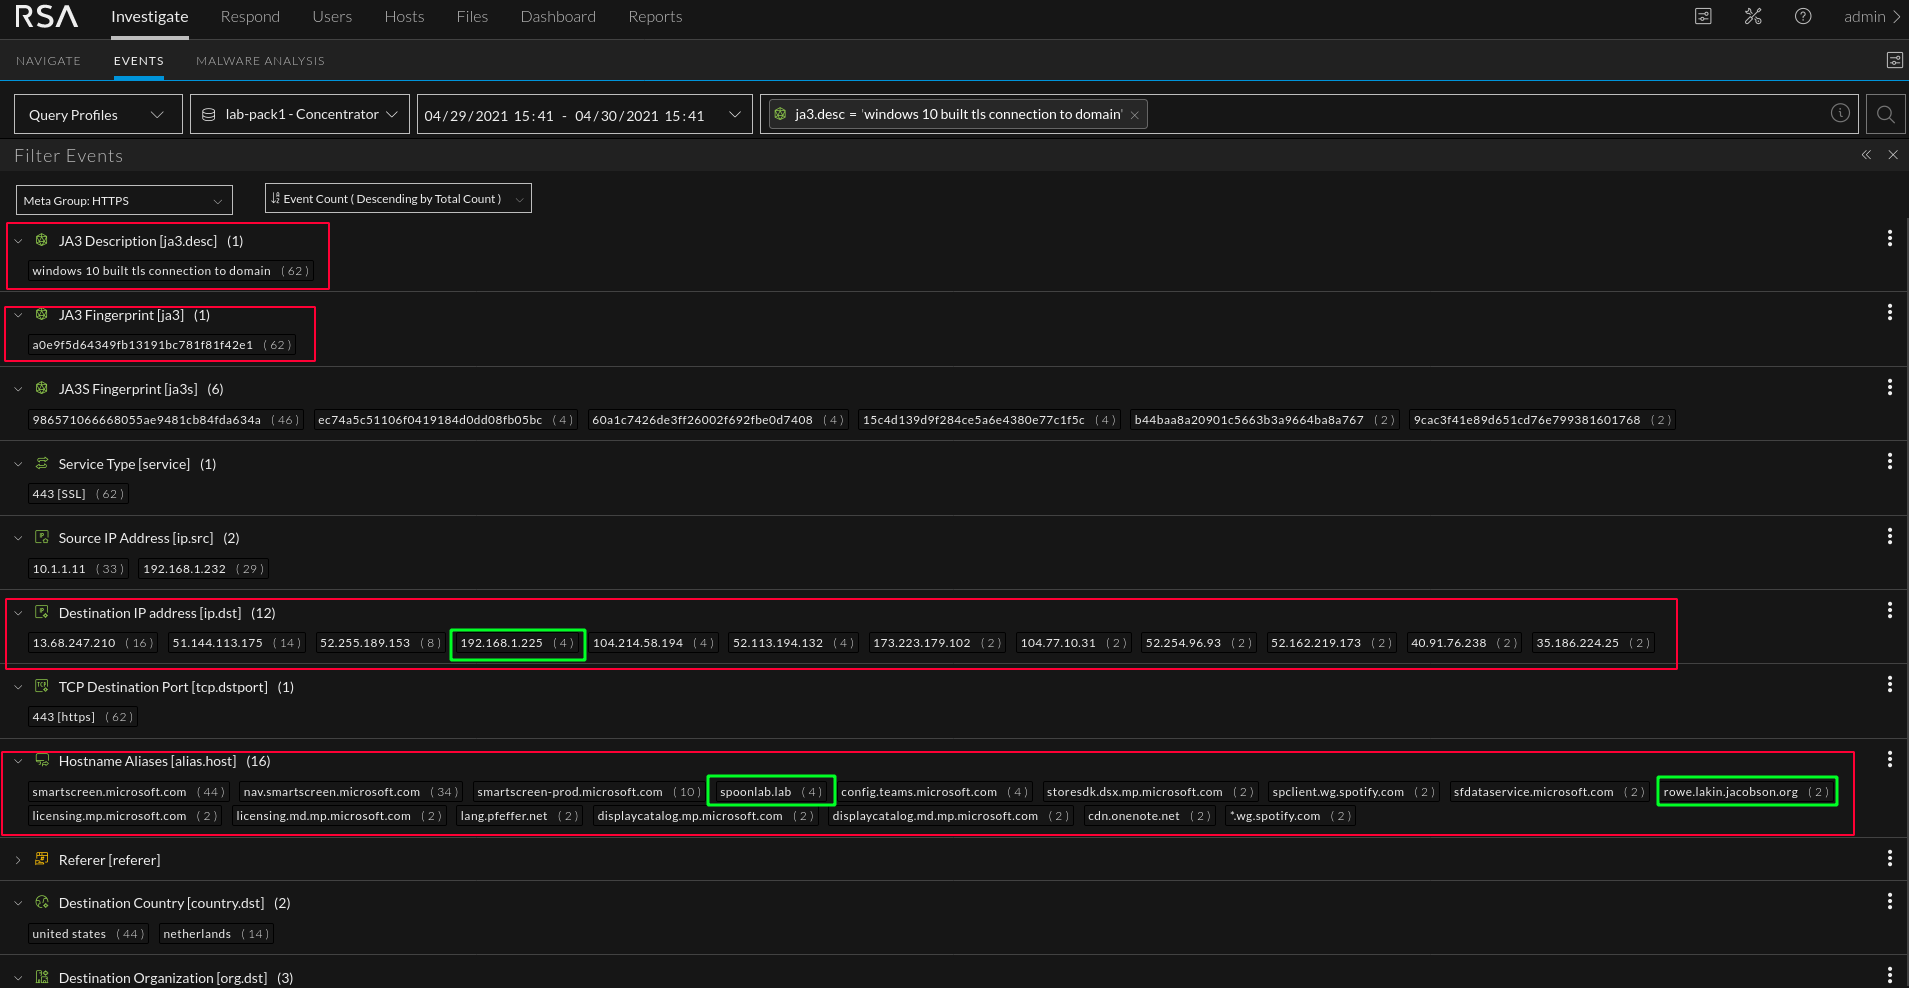Open the Query Profiles dropdown

point(98,115)
